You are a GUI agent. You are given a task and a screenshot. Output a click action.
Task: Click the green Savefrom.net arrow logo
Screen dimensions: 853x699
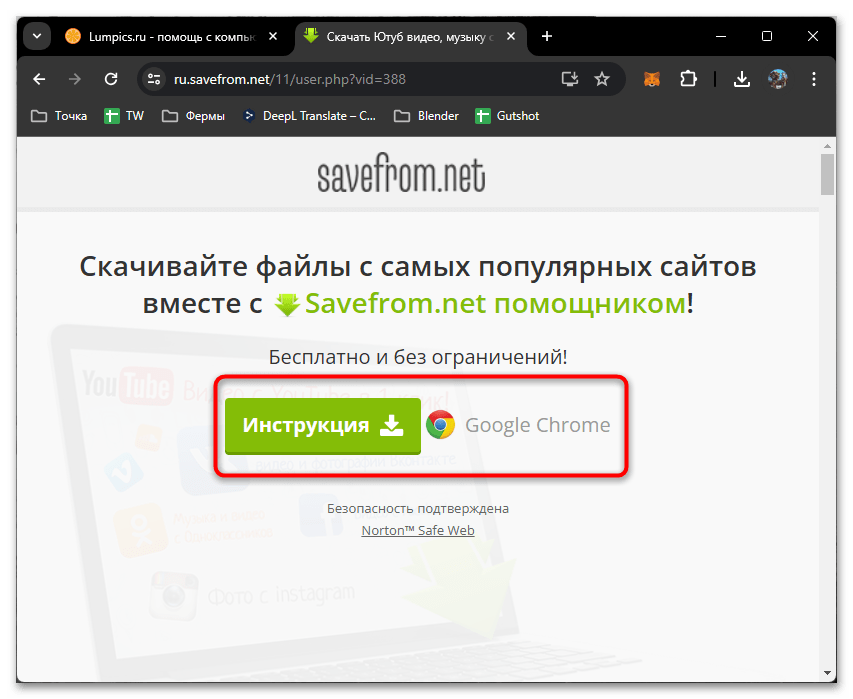coord(287,303)
